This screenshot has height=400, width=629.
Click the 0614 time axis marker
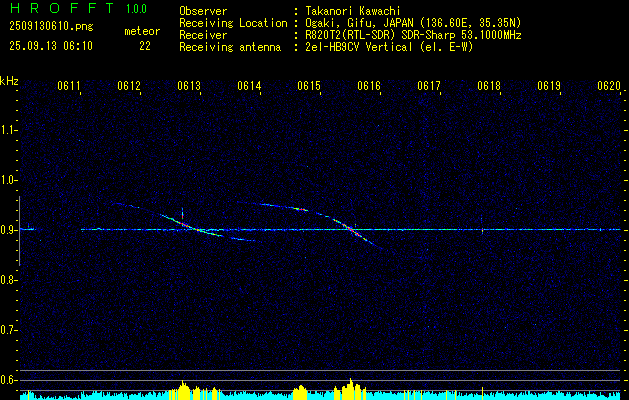(249, 86)
